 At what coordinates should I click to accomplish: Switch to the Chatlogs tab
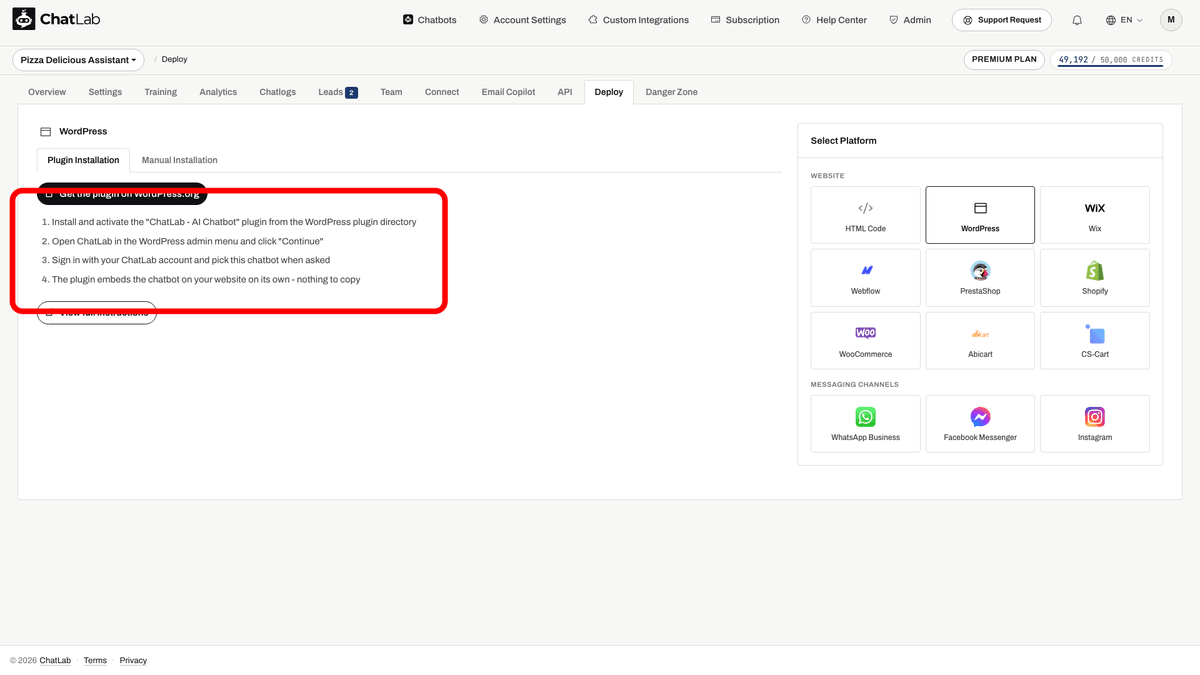278,92
